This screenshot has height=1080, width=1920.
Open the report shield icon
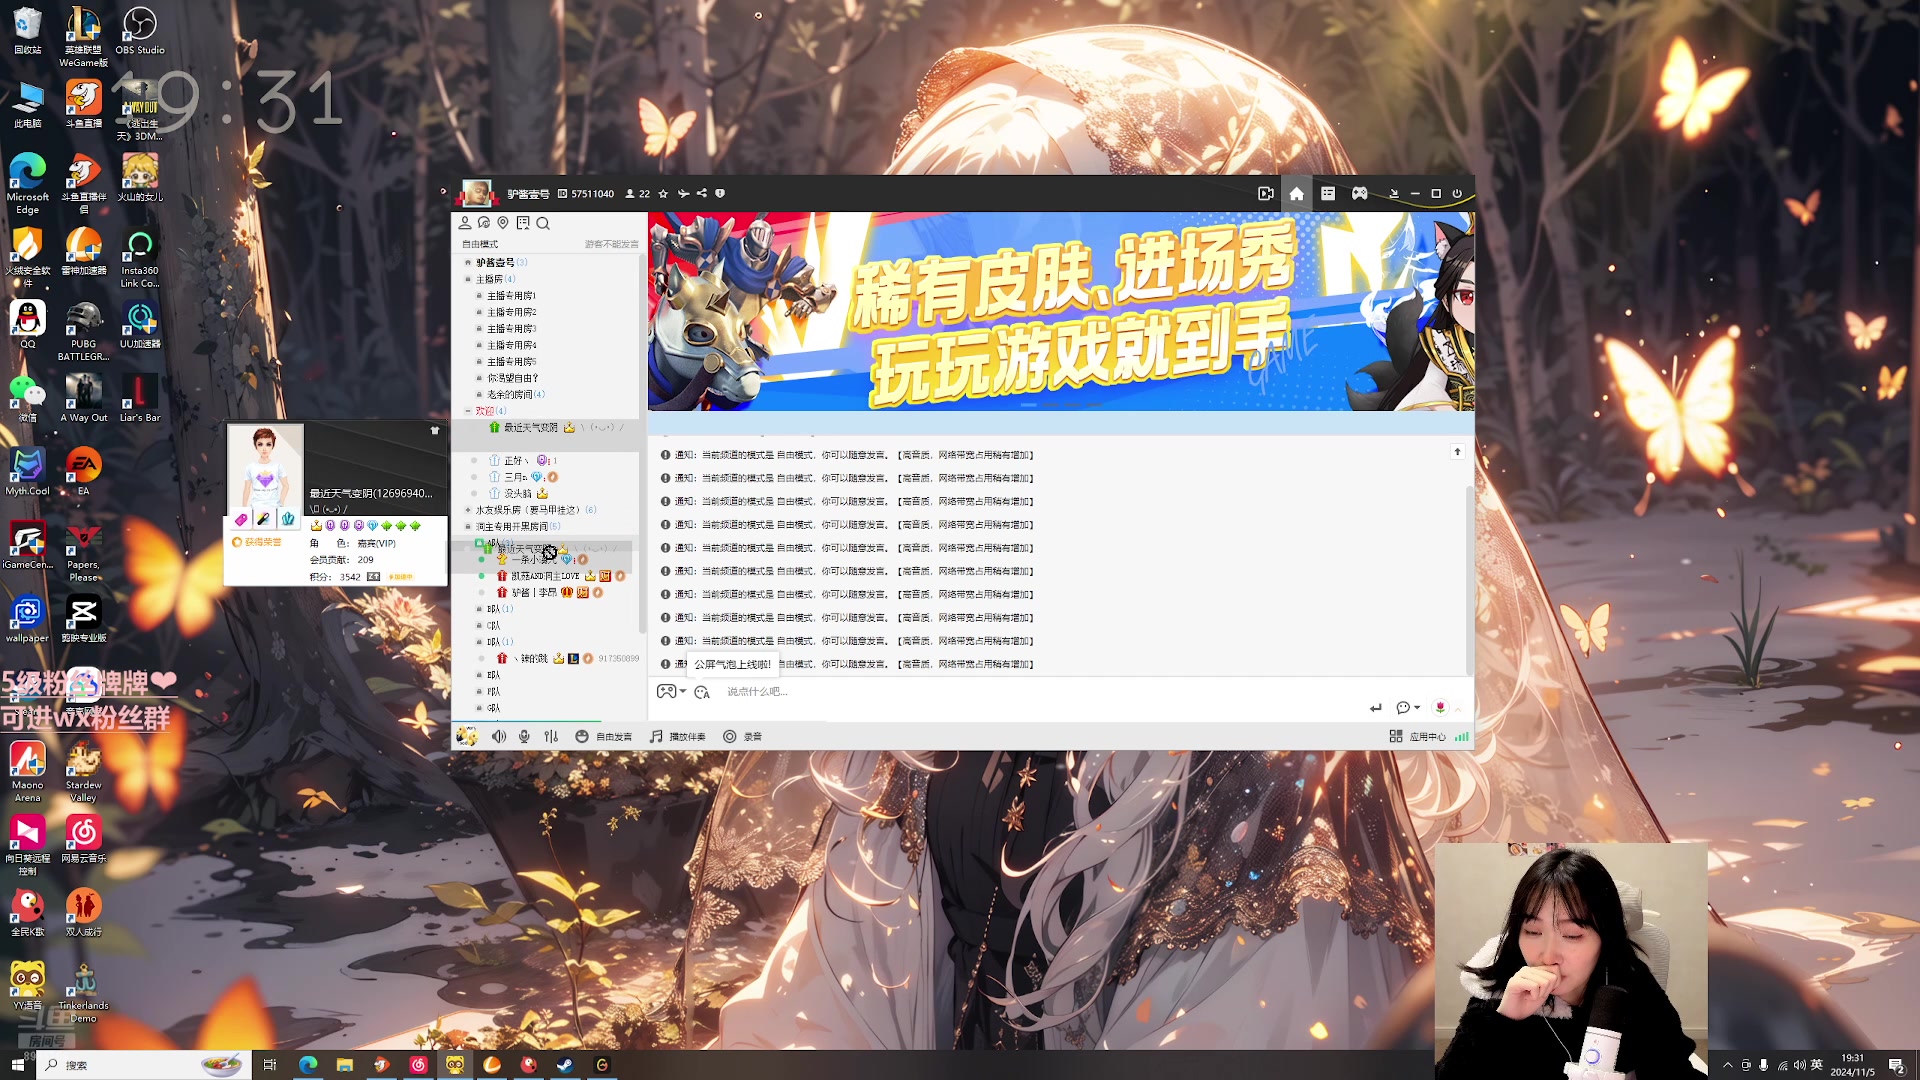tap(720, 194)
